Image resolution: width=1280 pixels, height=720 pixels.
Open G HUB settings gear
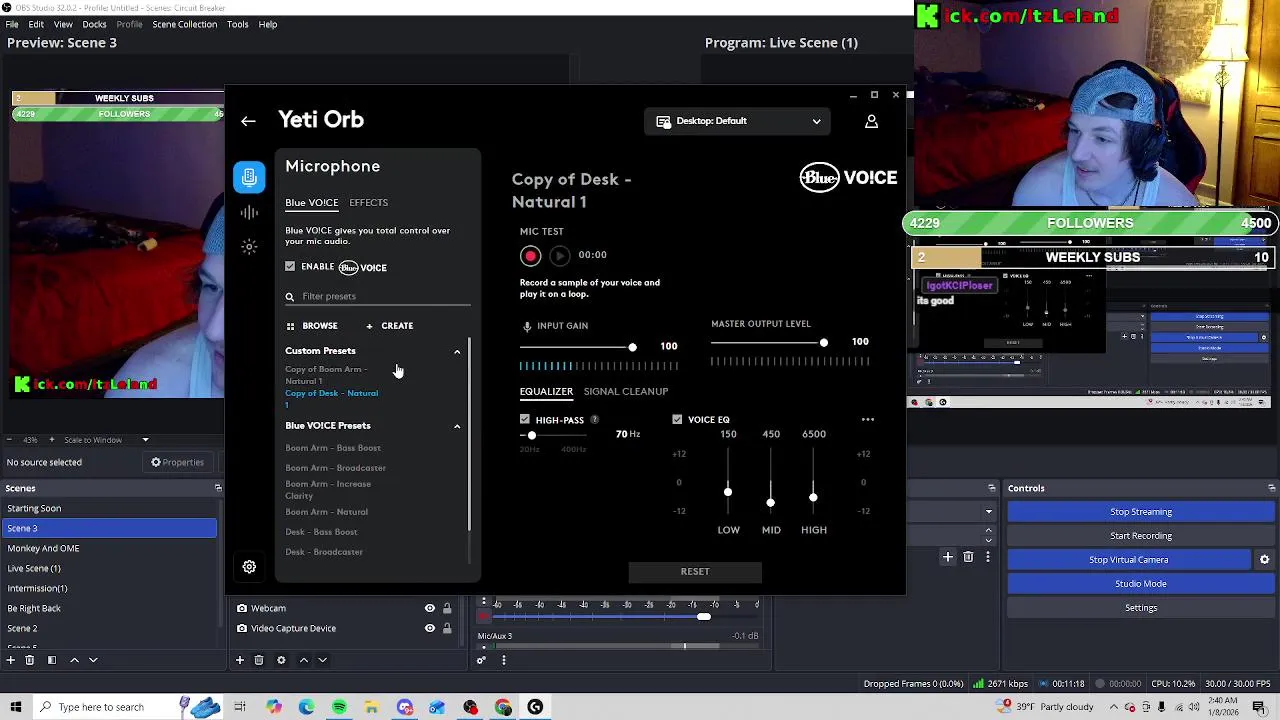pyautogui.click(x=249, y=567)
